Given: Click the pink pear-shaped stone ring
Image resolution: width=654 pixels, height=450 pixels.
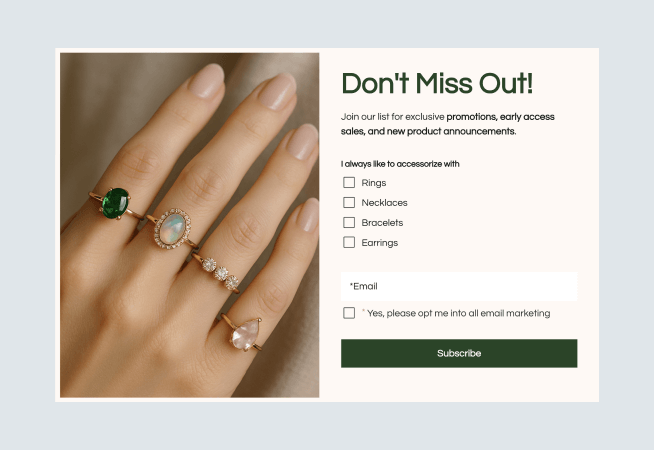Looking at the screenshot, I should click(x=244, y=334).
